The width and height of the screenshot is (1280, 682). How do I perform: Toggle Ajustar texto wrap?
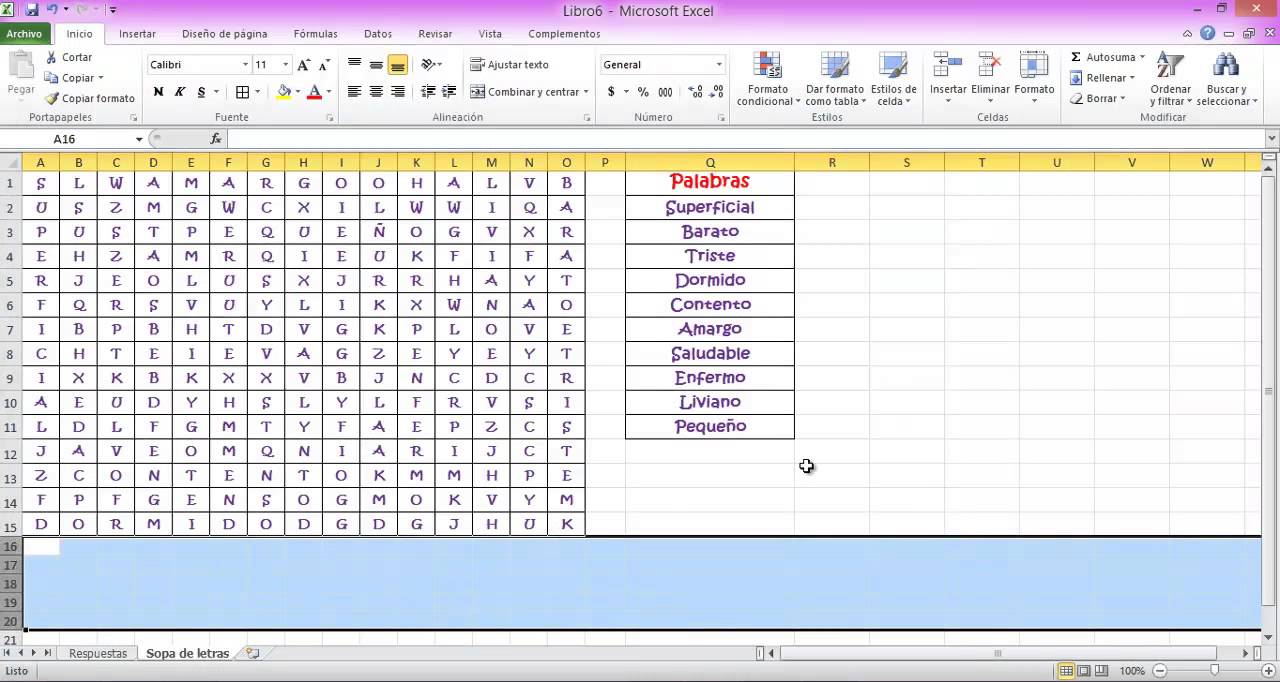(510, 64)
